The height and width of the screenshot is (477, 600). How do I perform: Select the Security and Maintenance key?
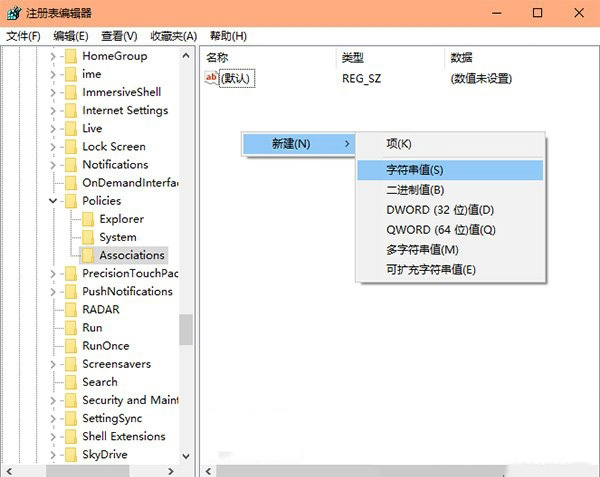pyautogui.click(x=130, y=400)
